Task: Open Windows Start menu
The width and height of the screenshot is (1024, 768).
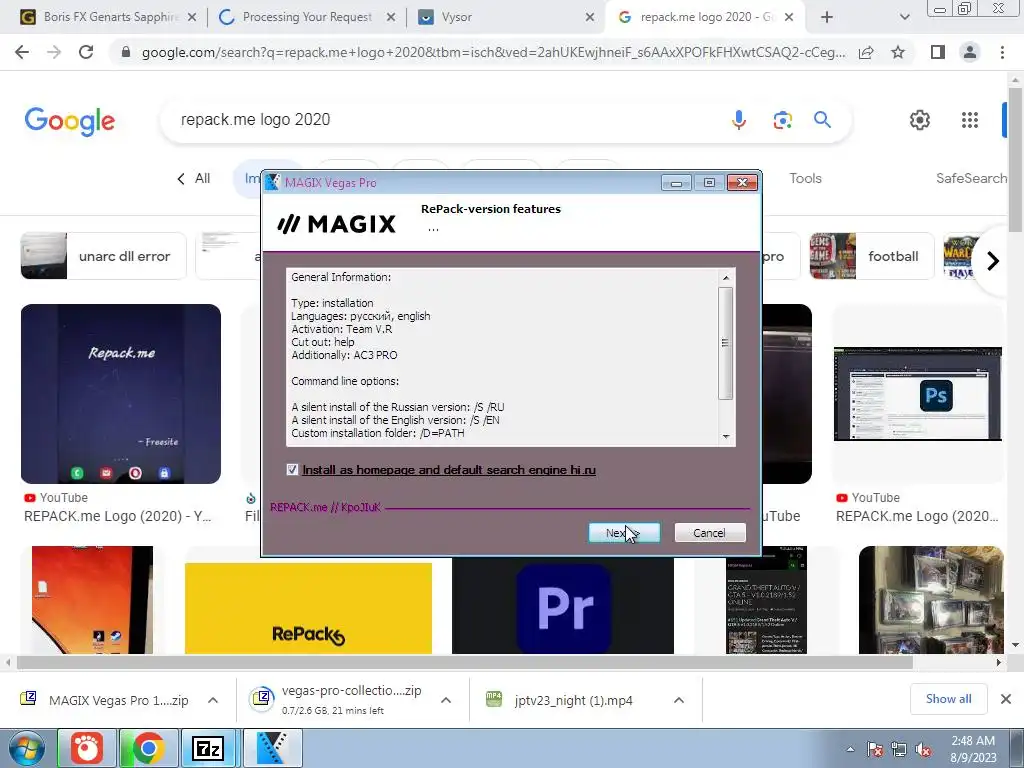Action: click(x=26, y=748)
